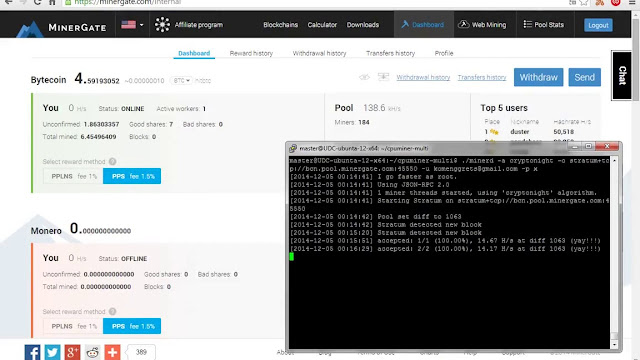Open the Chat side panel

622,76
